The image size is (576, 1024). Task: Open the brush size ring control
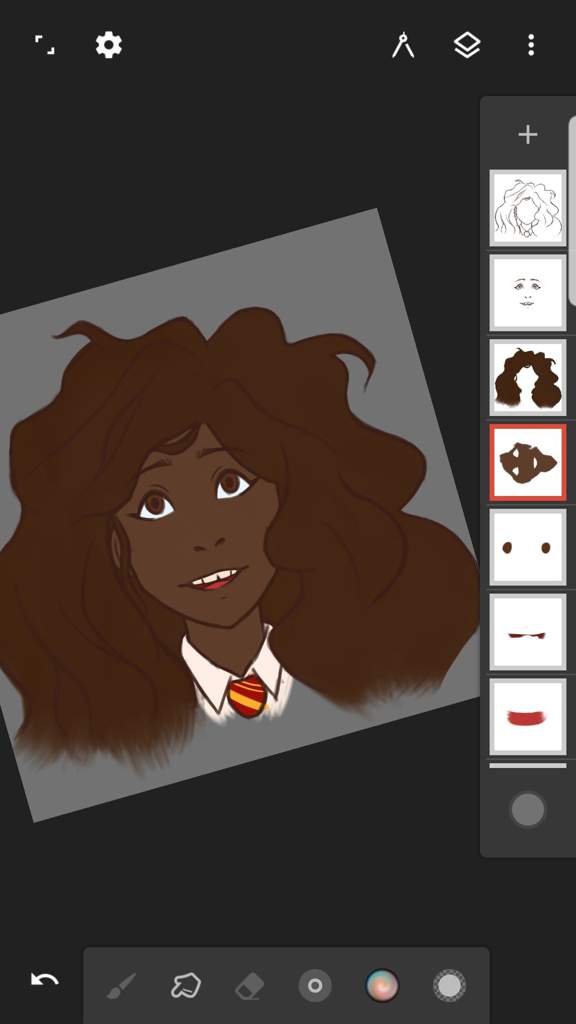tap(315, 985)
